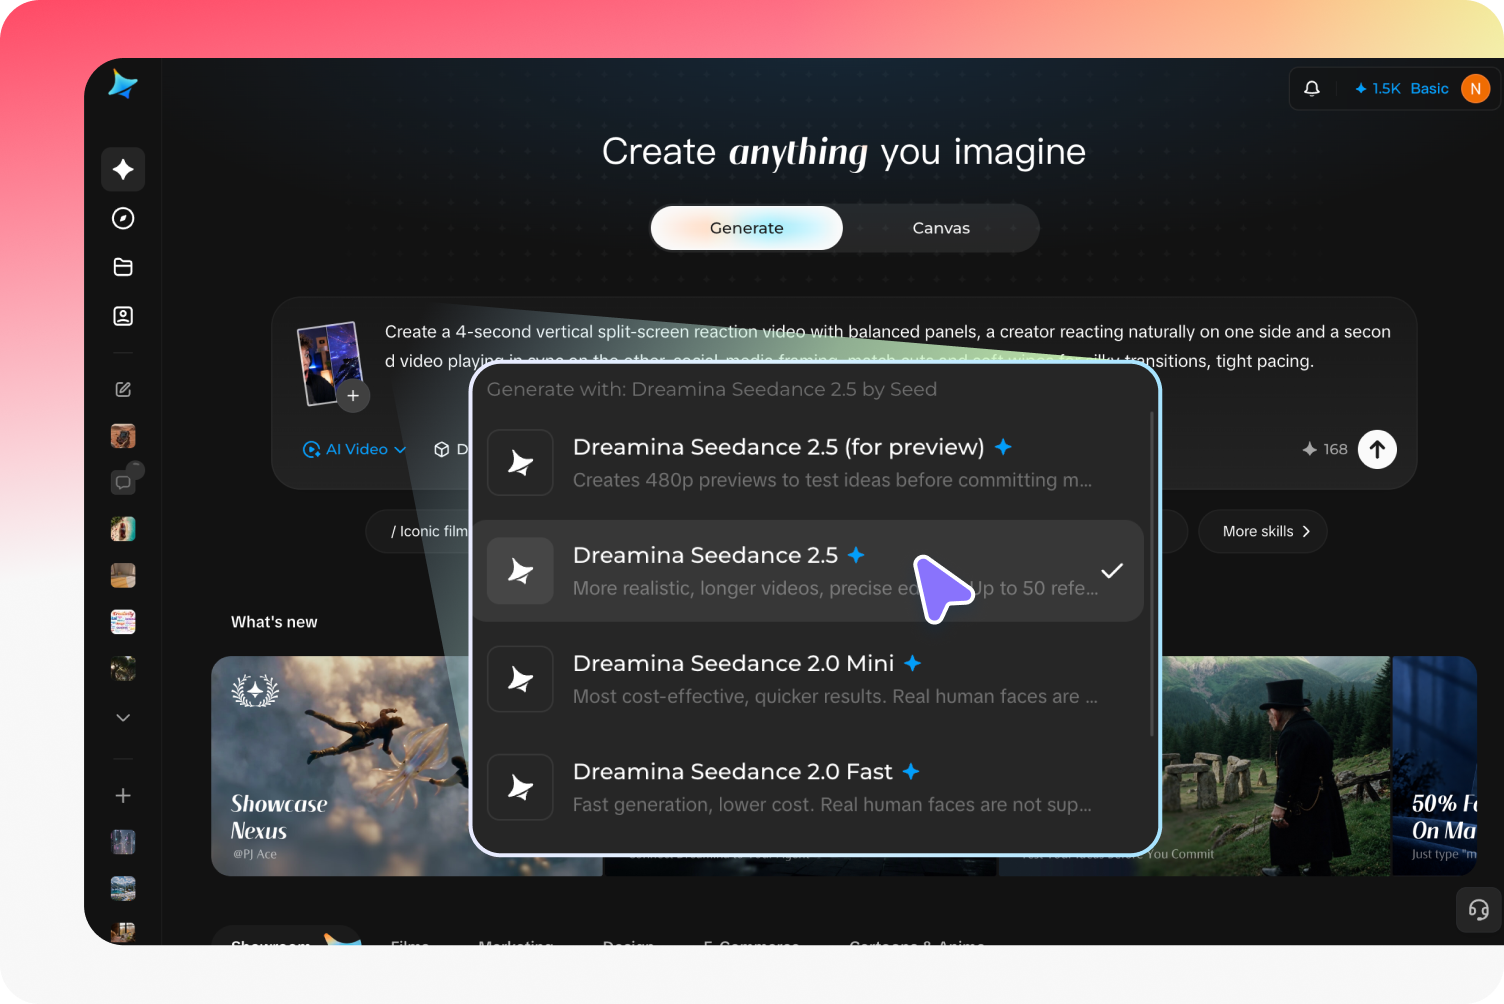Click the uploaded reference image thumbnail
This screenshot has width=1504, height=1004.
(x=329, y=362)
